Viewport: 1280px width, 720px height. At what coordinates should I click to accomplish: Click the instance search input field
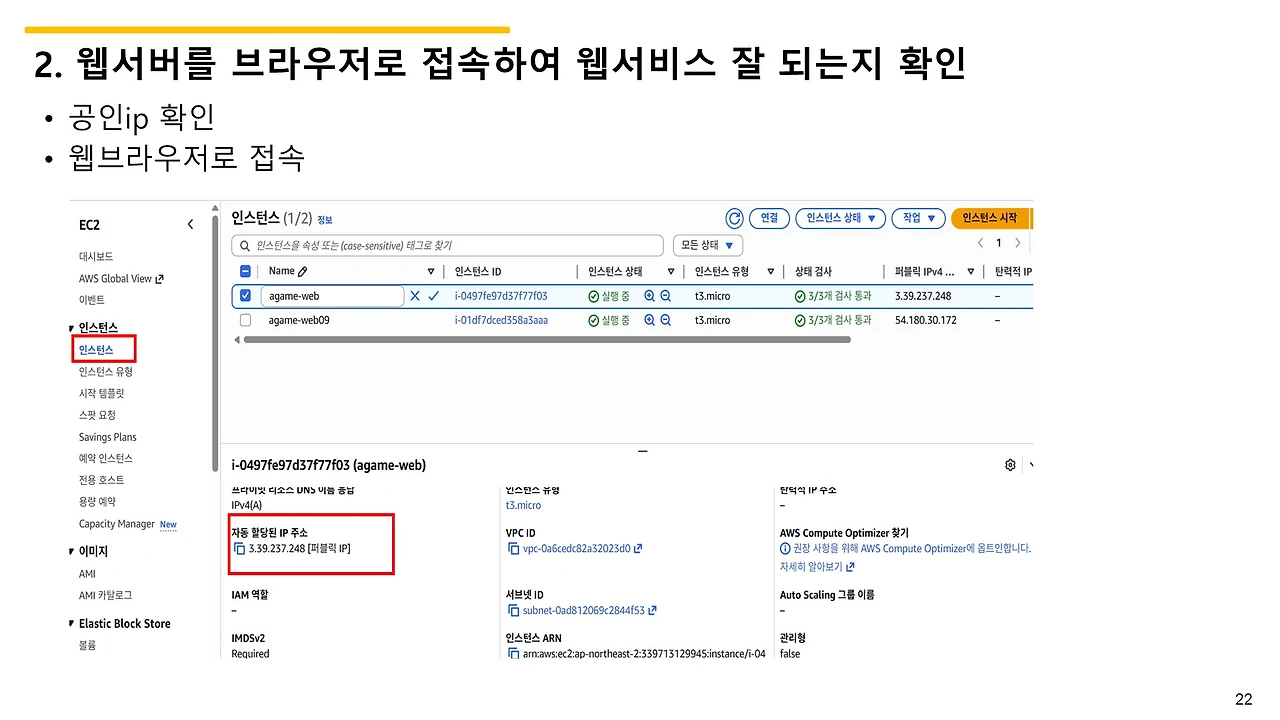coord(446,245)
